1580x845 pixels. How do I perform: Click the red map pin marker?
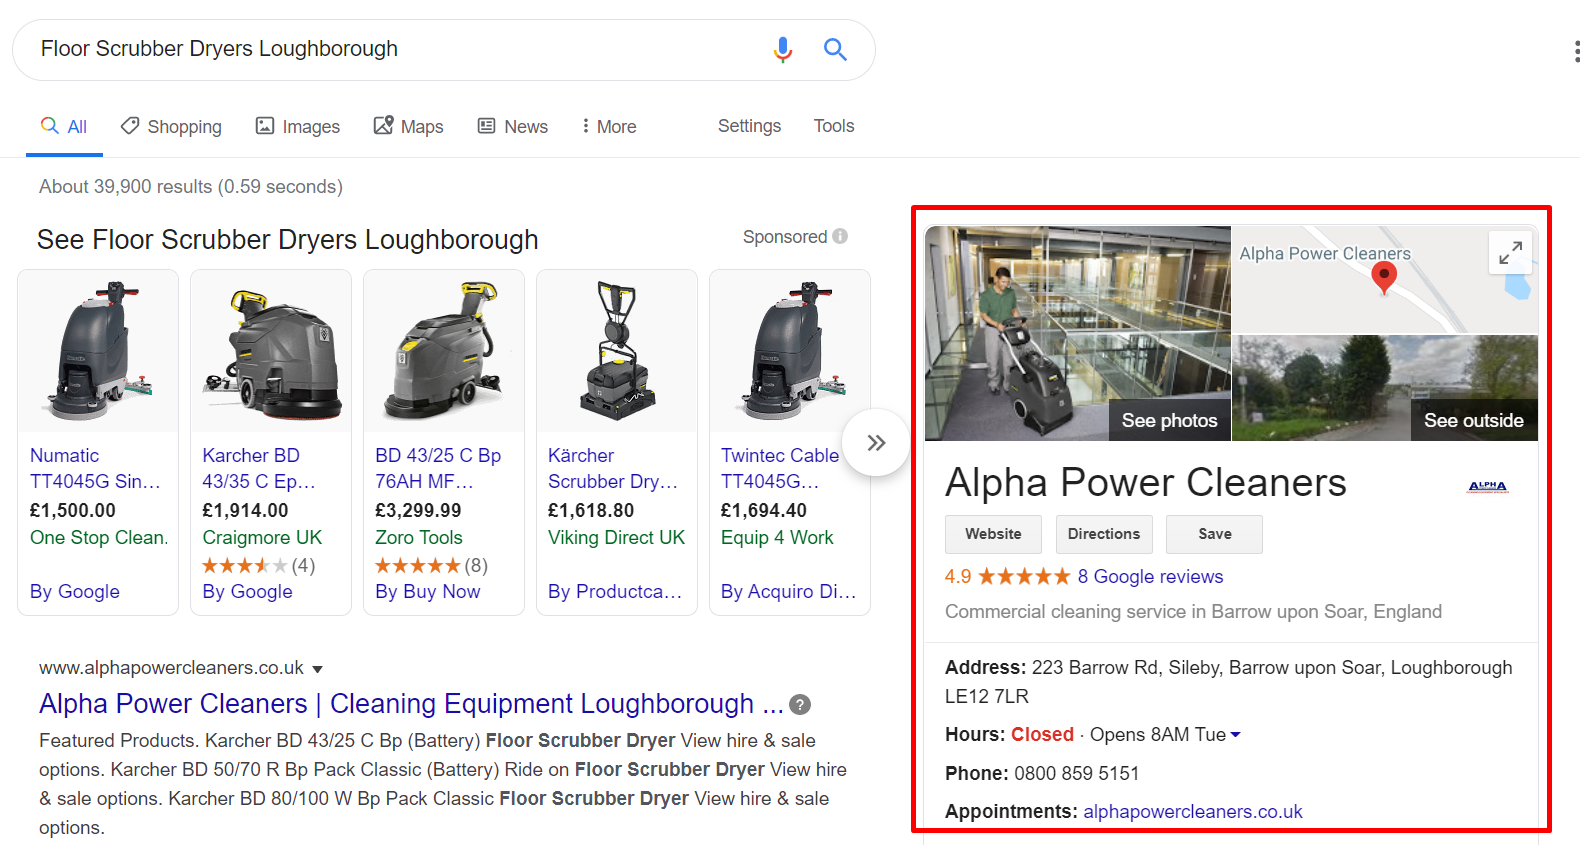point(1384,277)
